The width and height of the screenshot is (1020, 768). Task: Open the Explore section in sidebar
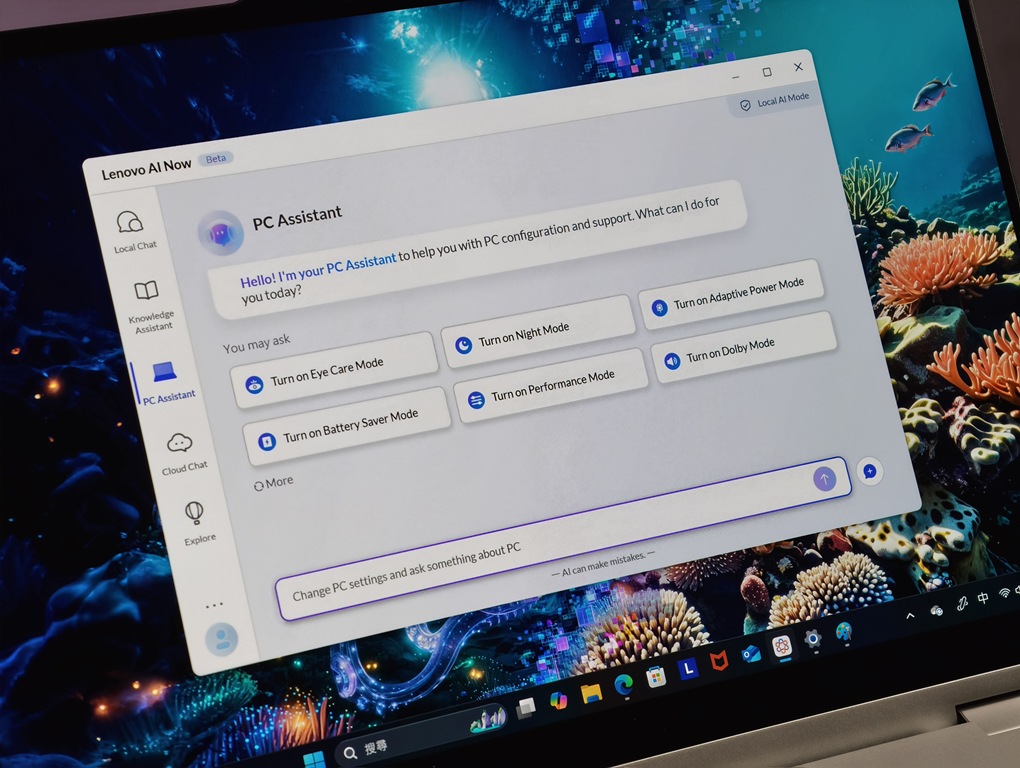[196, 521]
